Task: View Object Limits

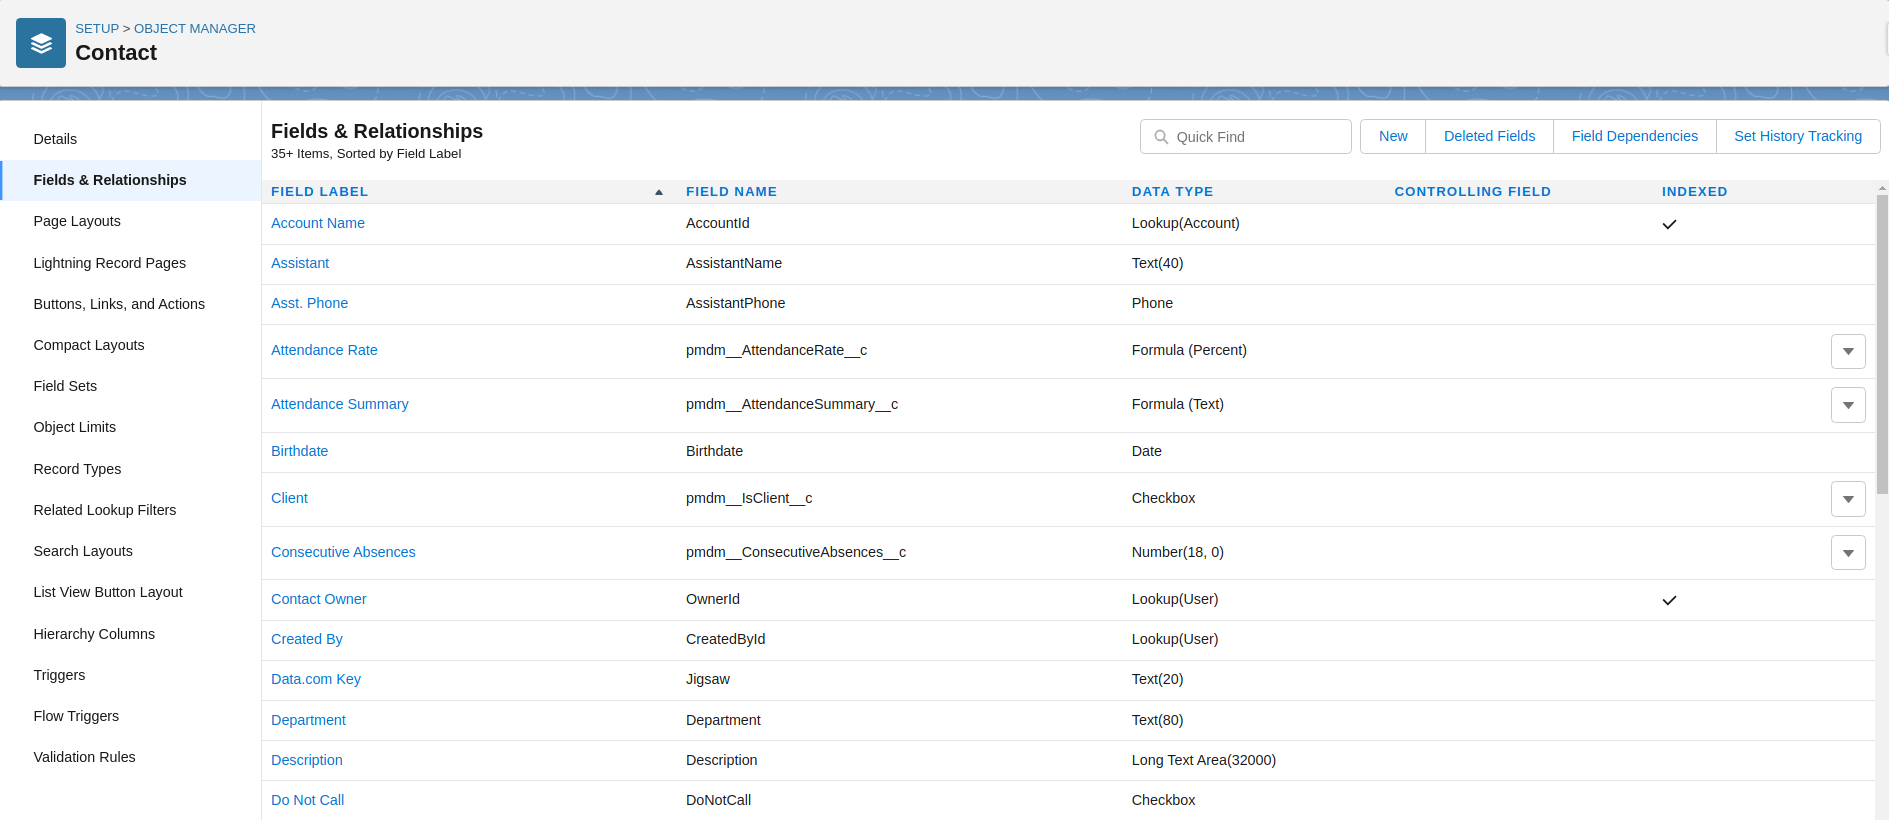Action: click(75, 427)
